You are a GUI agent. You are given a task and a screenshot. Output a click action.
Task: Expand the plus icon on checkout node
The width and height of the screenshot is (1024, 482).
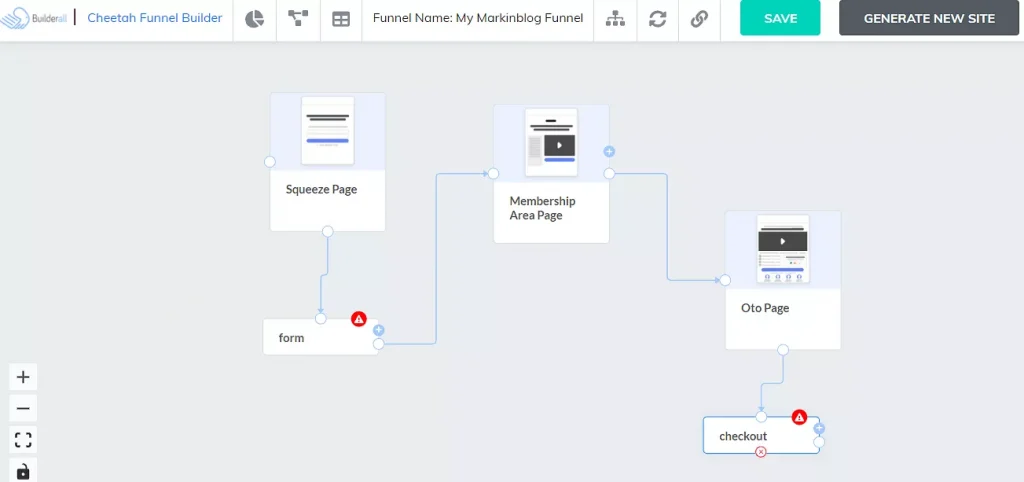click(819, 428)
